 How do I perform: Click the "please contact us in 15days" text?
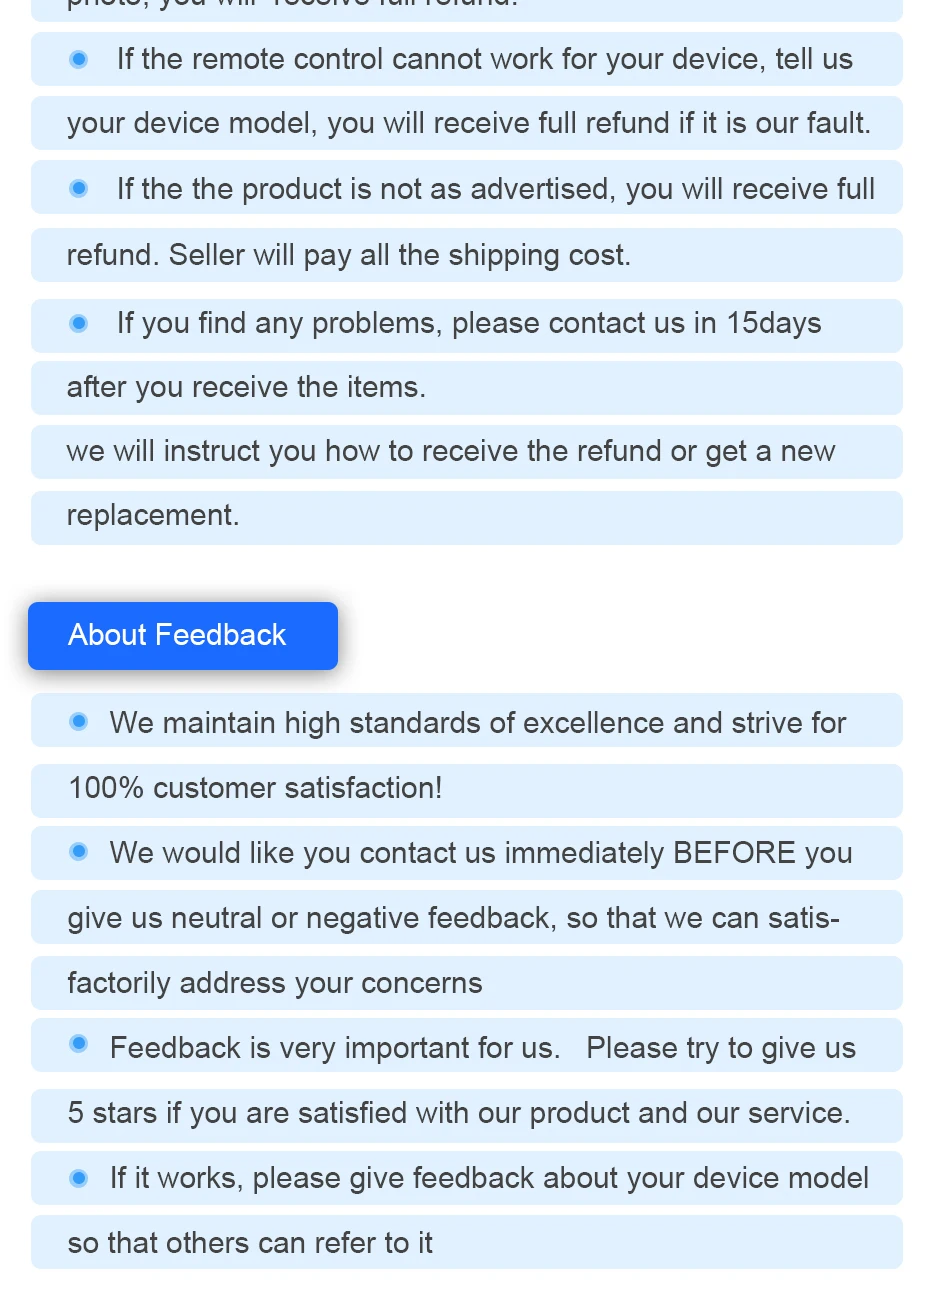[x=636, y=324]
